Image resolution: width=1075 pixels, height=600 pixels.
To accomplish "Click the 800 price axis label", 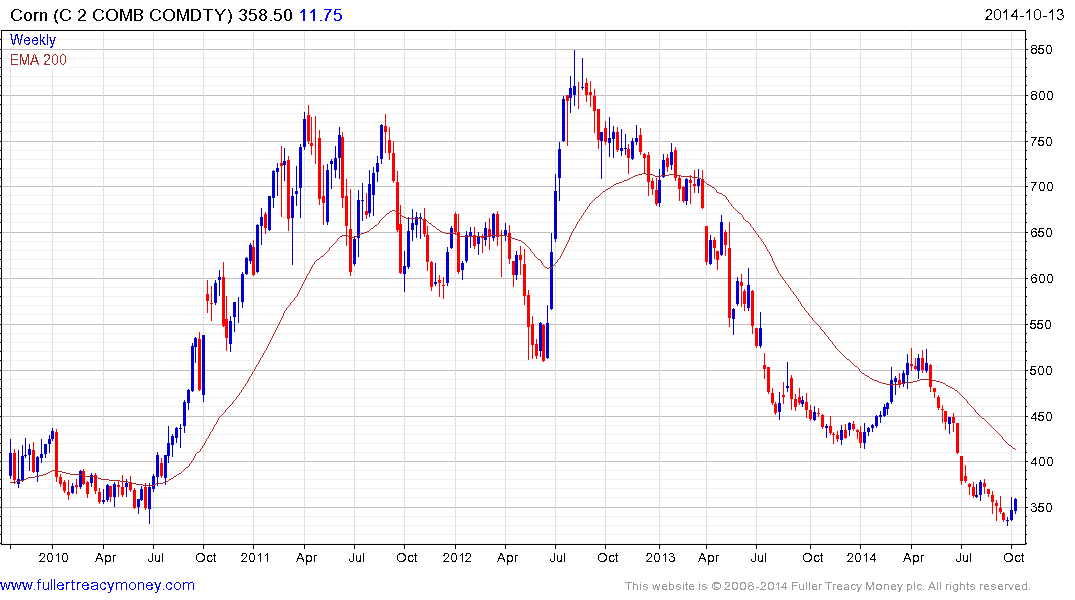I will pos(1041,96).
